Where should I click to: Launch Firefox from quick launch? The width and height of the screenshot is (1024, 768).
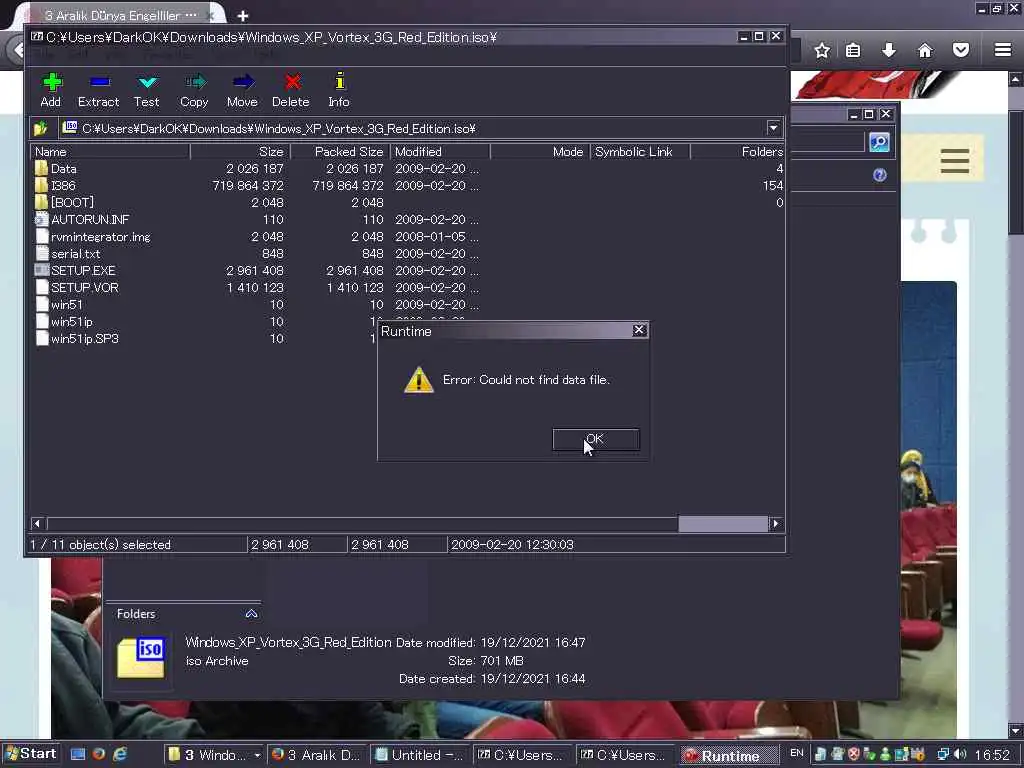99,754
